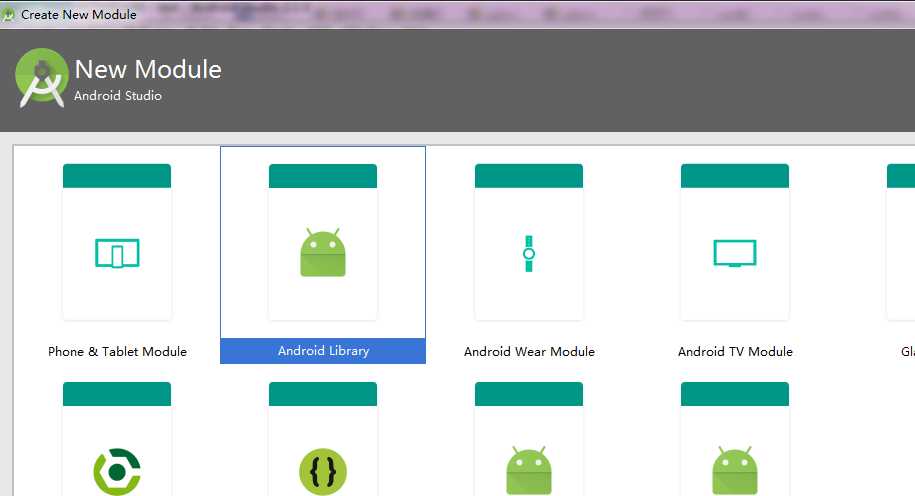Choose the Android Library robot icon
This screenshot has height=496, width=915.
(x=323, y=253)
